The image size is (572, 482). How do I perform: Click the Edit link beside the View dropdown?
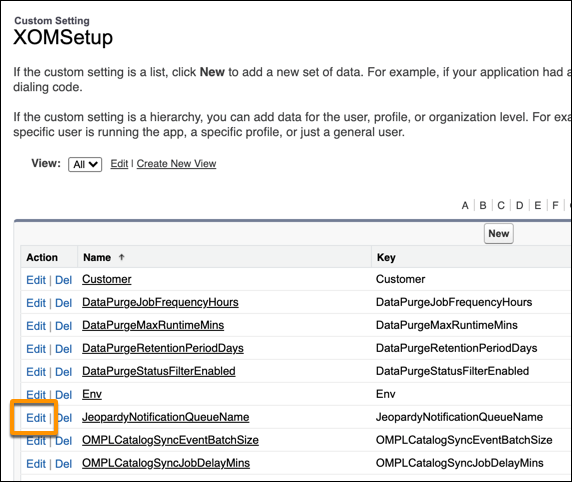(119, 163)
